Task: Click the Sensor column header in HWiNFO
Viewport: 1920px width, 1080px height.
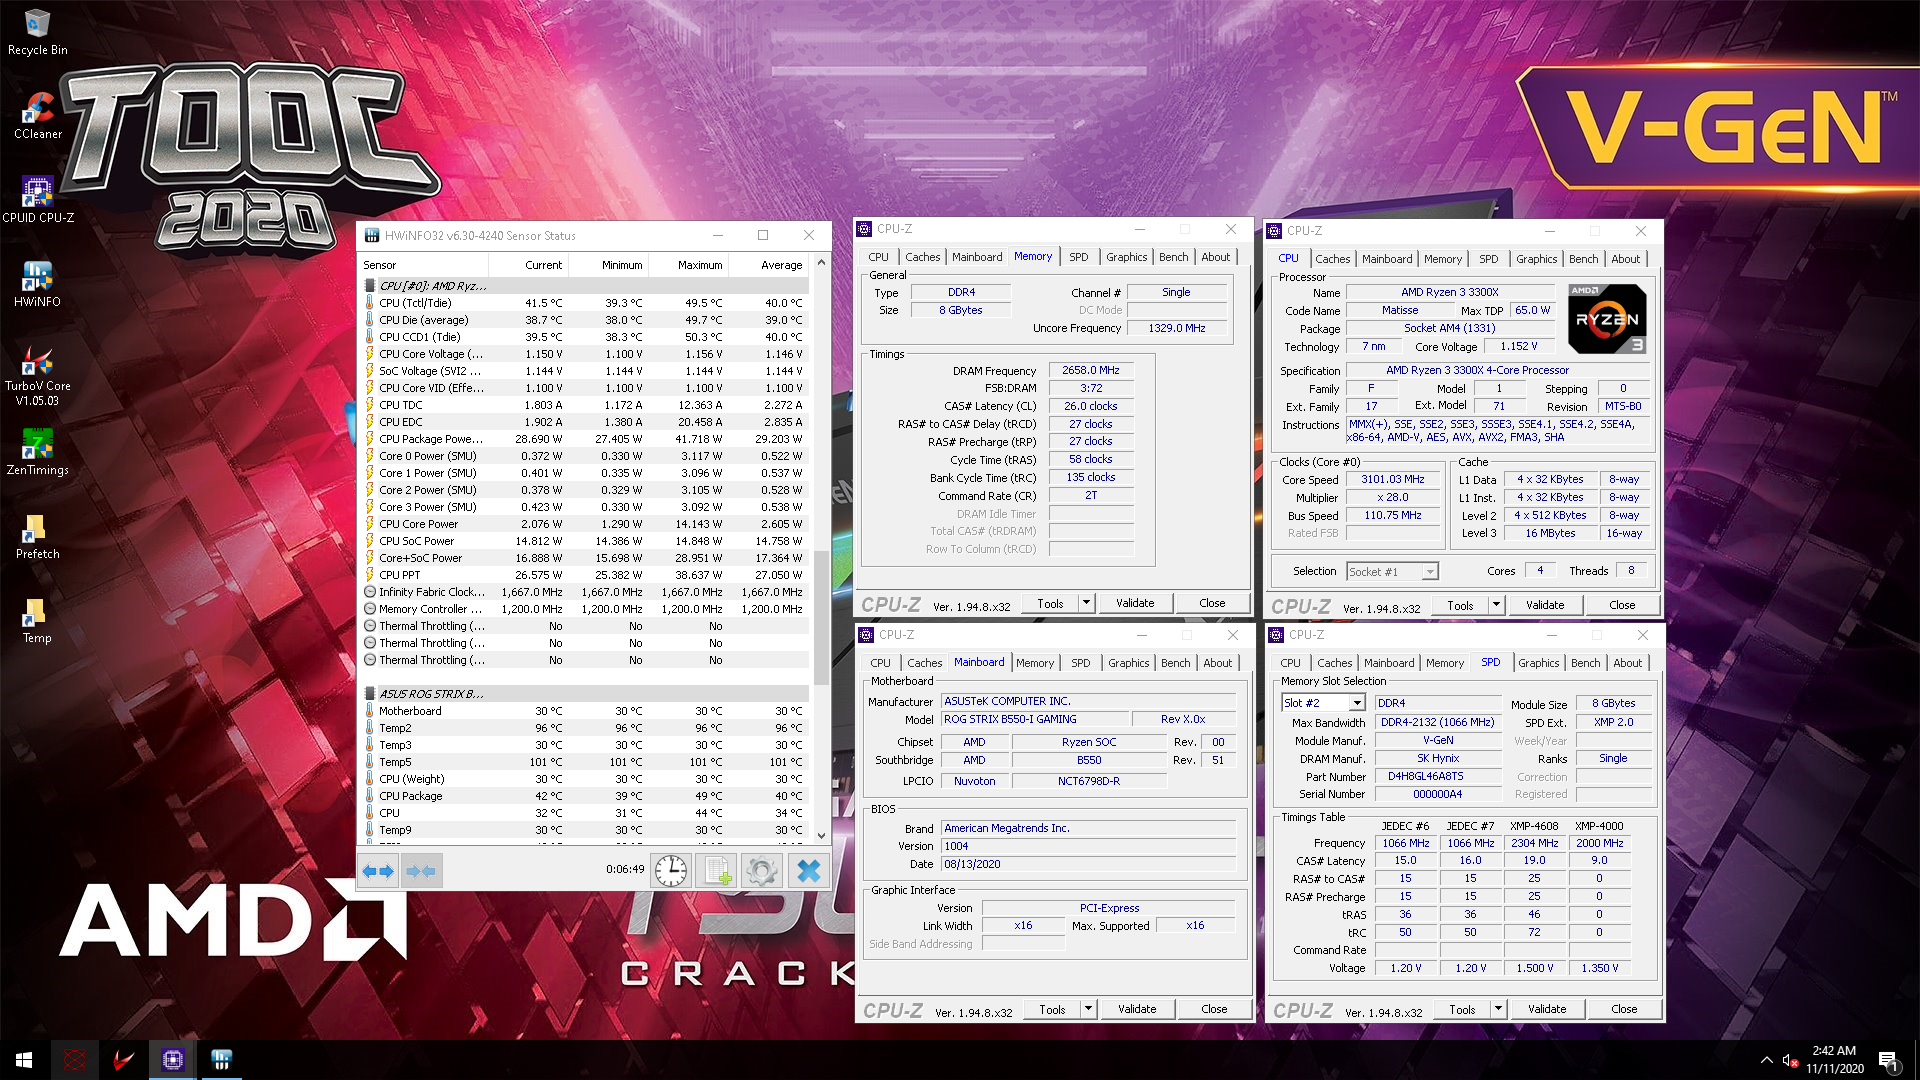Action: click(x=424, y=265)
